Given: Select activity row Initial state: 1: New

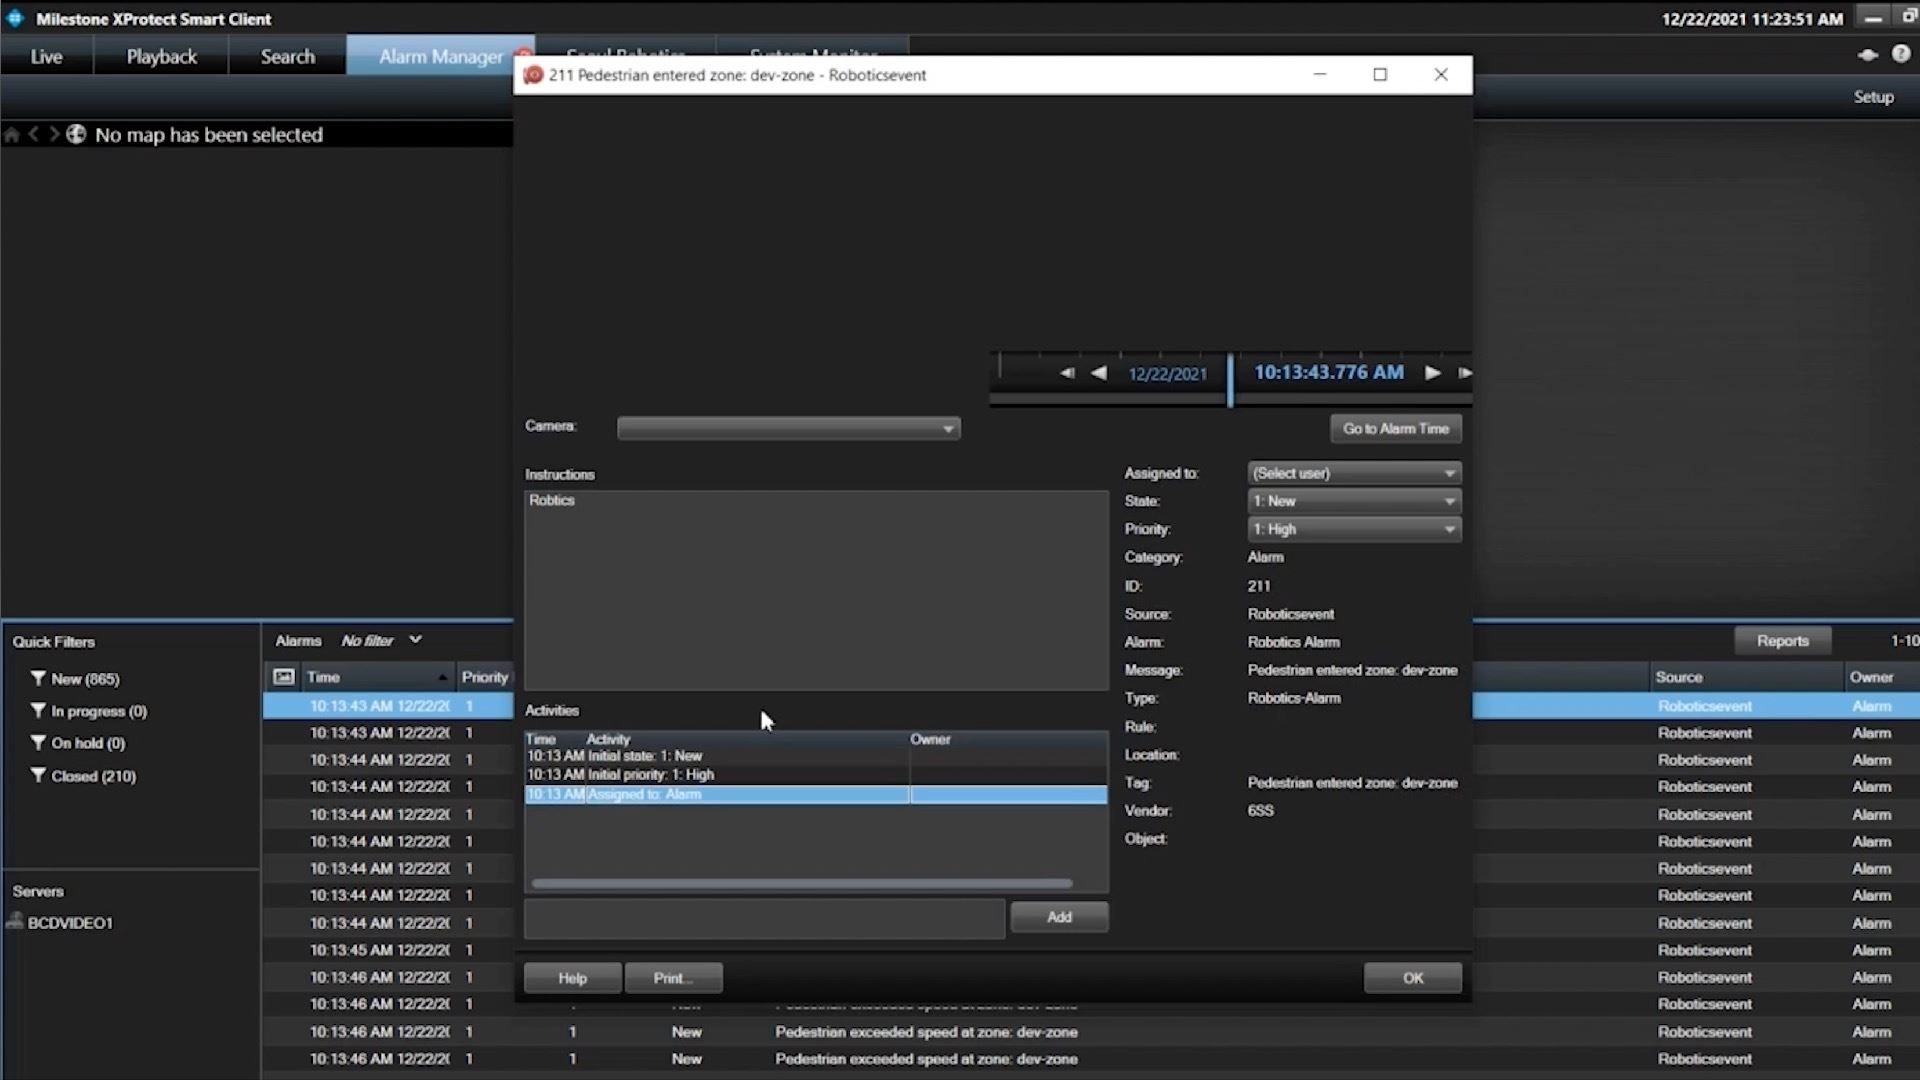Looking at the screenshot, I should coord(816,756).
